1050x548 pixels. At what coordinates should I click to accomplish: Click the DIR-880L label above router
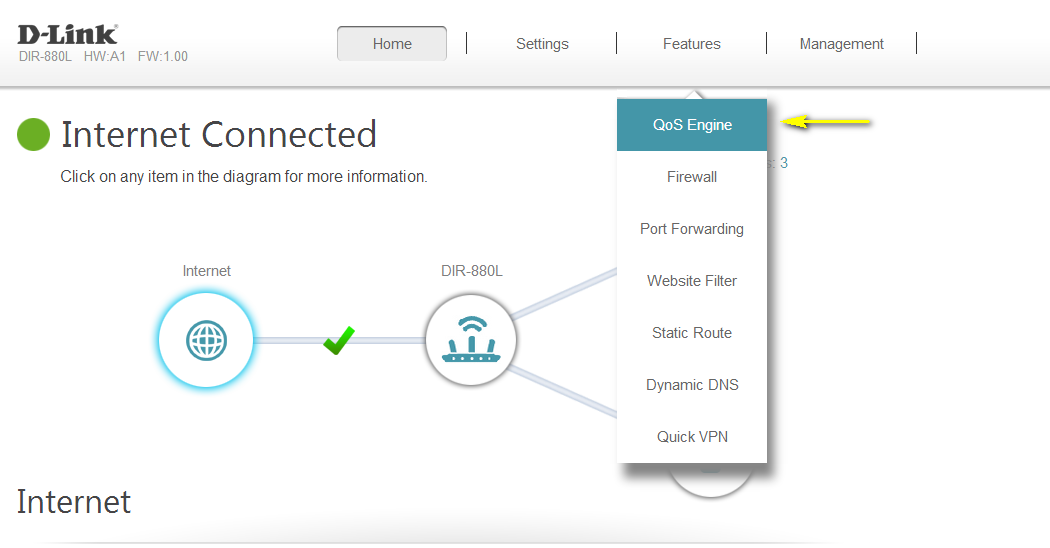point(471,271)
